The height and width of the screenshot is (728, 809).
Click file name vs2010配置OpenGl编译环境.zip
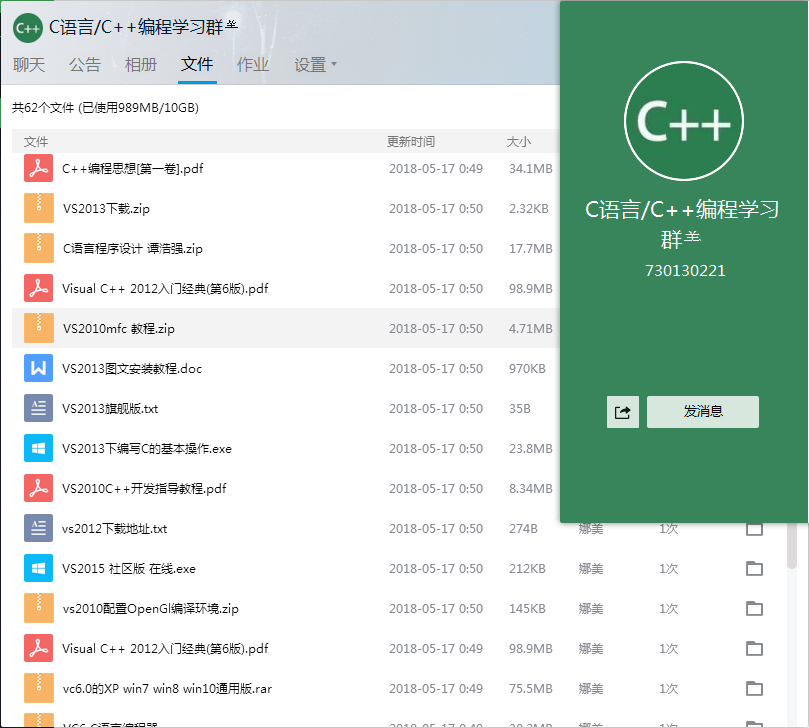(151, 609)
